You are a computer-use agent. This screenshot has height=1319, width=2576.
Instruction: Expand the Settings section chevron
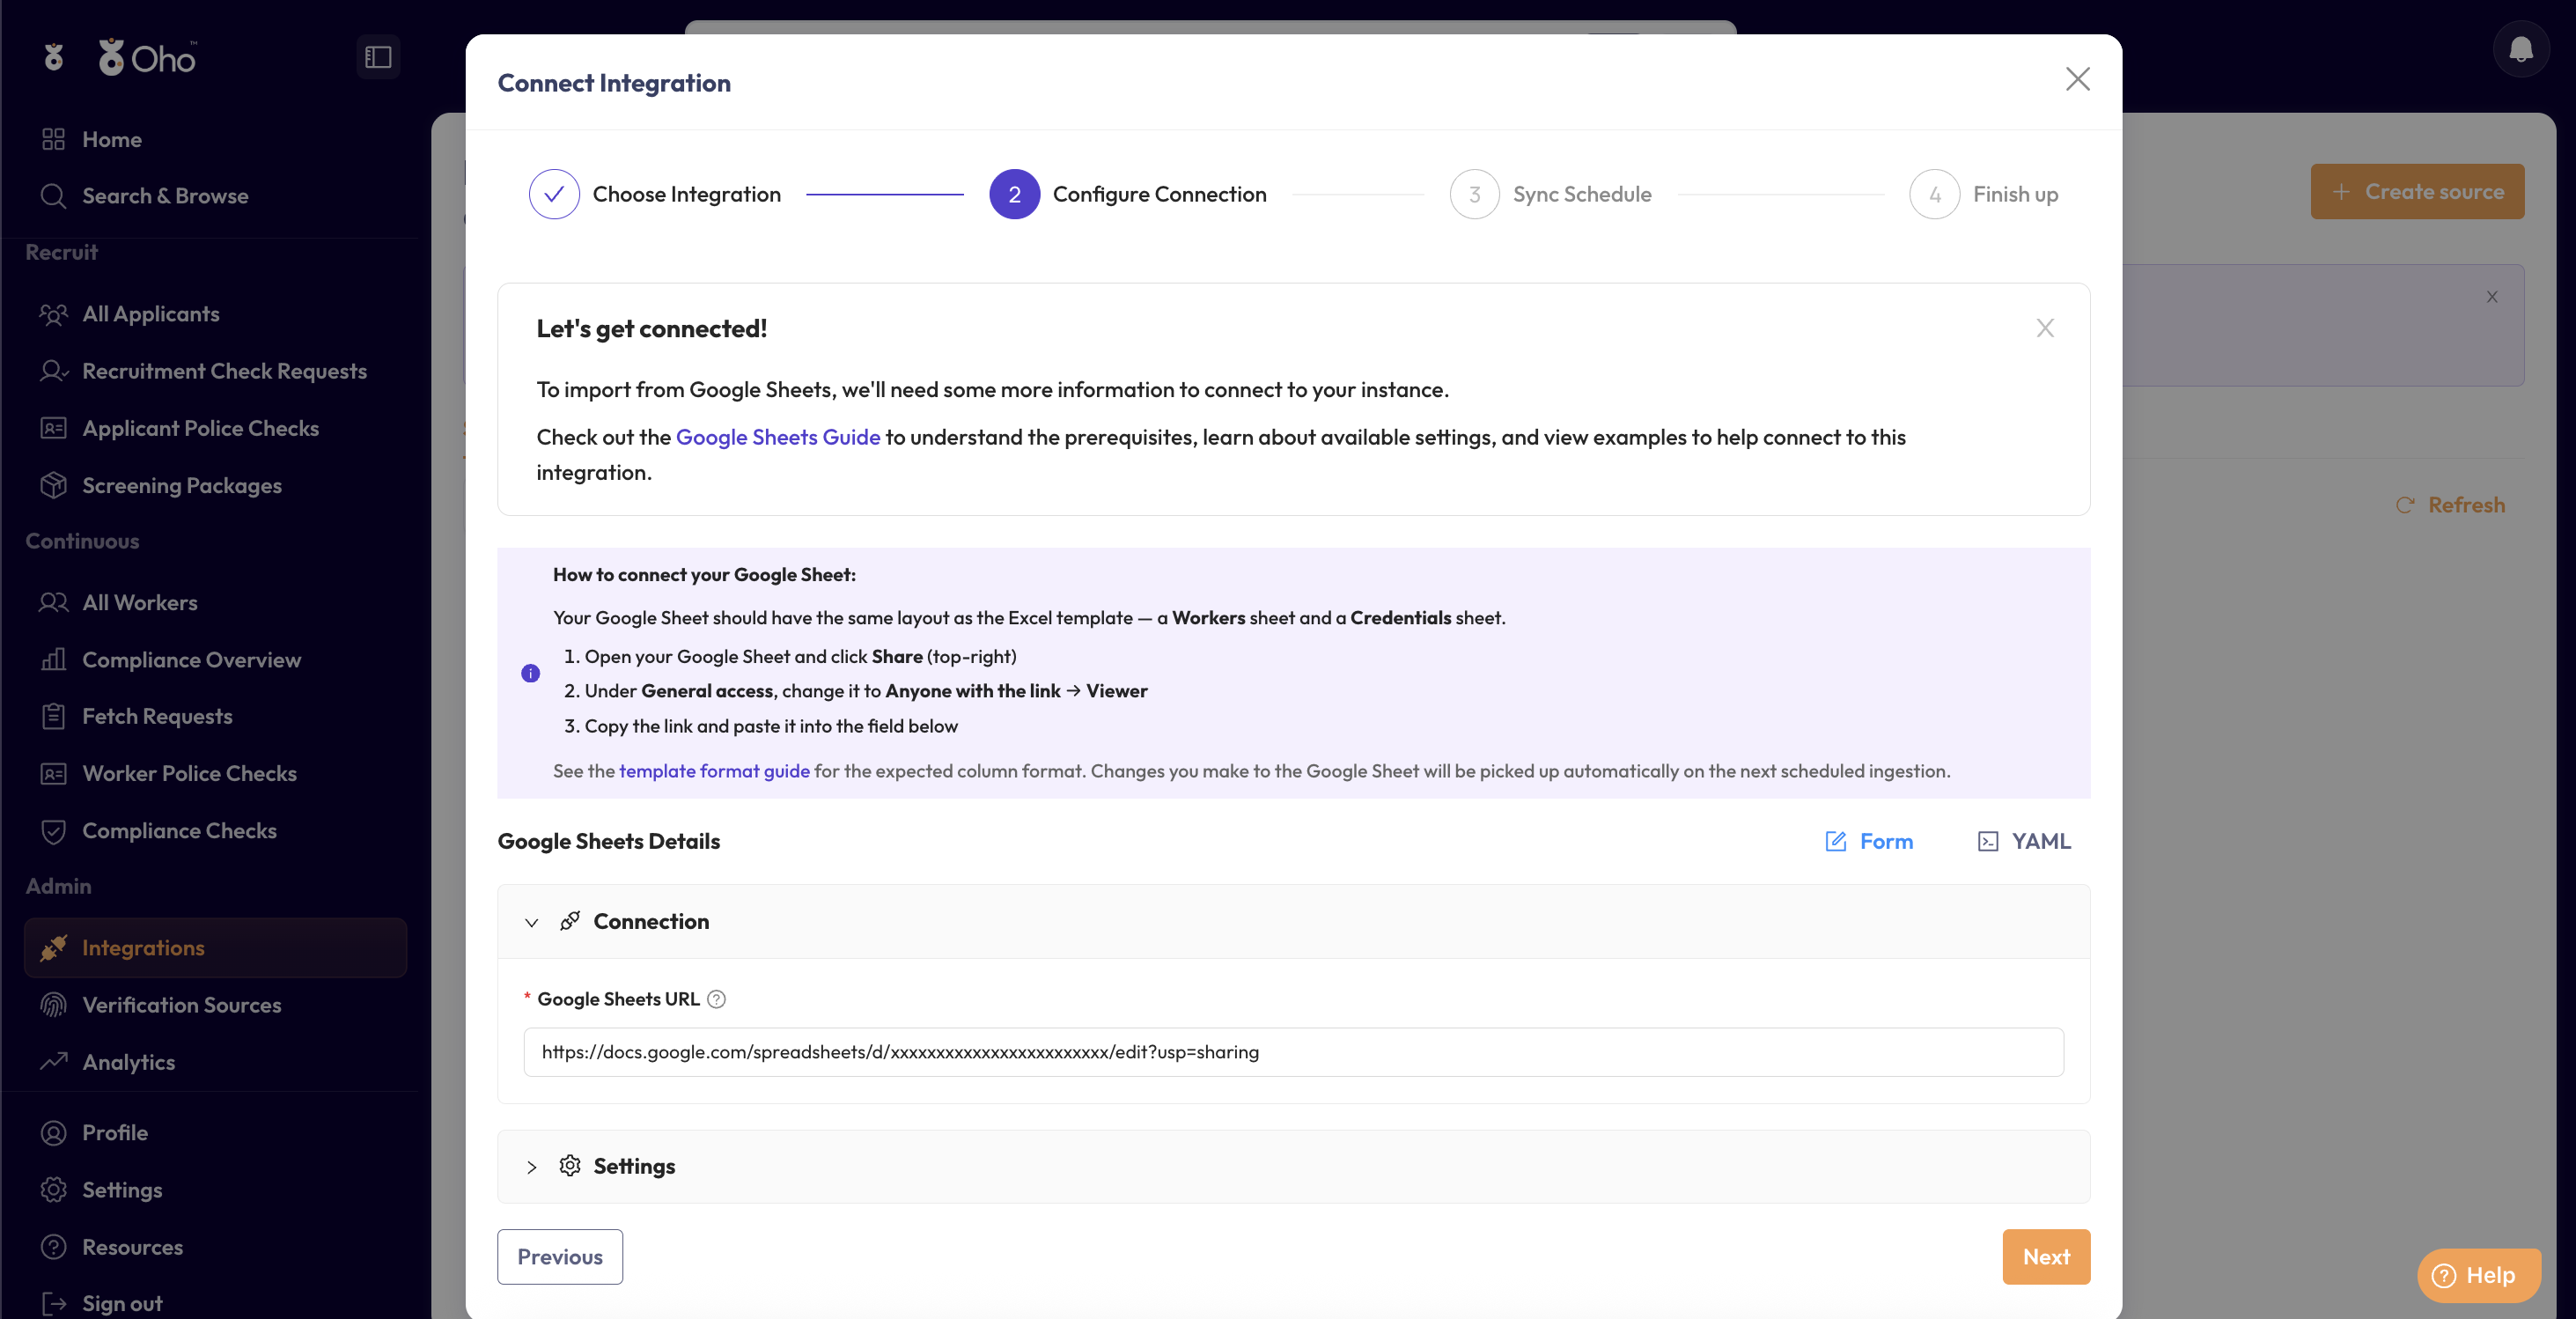pyautogui.click(x=532, y=1167)
